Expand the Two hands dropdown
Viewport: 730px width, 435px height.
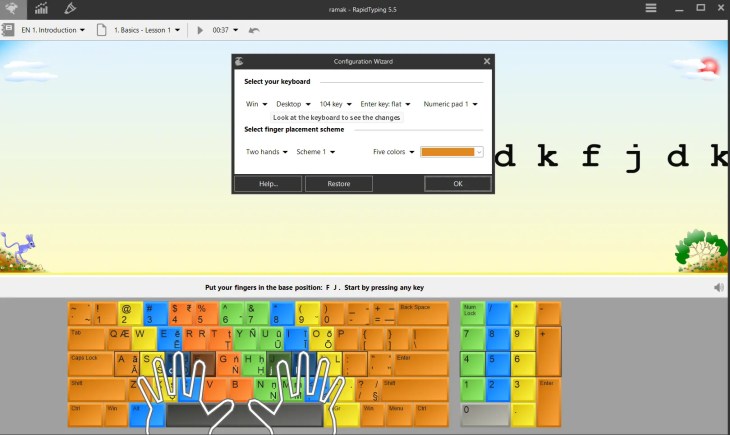pos(267,151)
